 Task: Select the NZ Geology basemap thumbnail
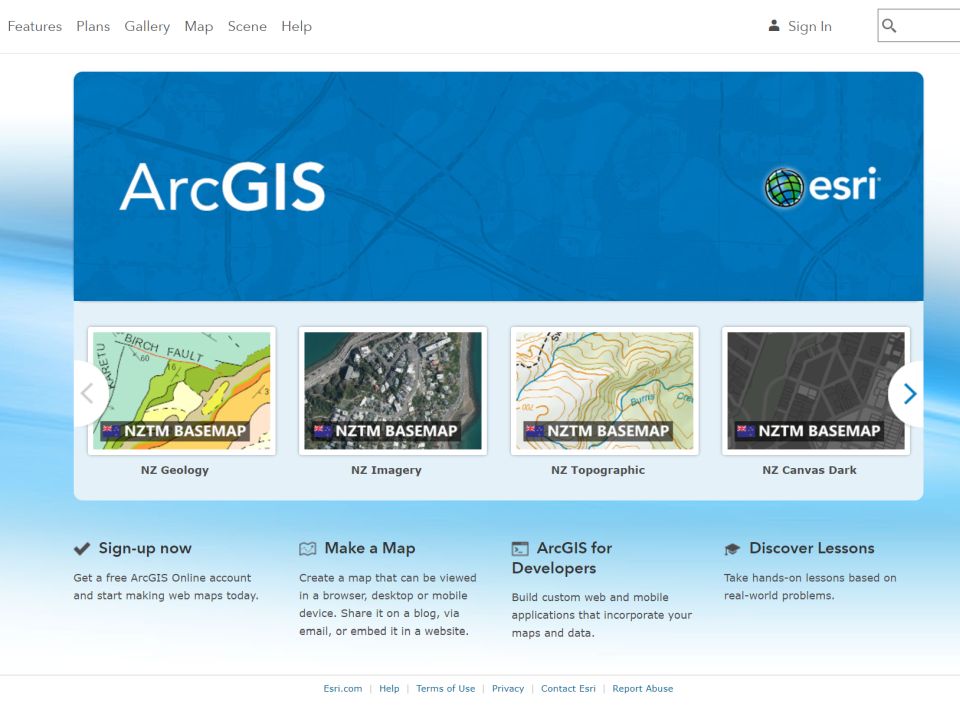click(182, 391)
